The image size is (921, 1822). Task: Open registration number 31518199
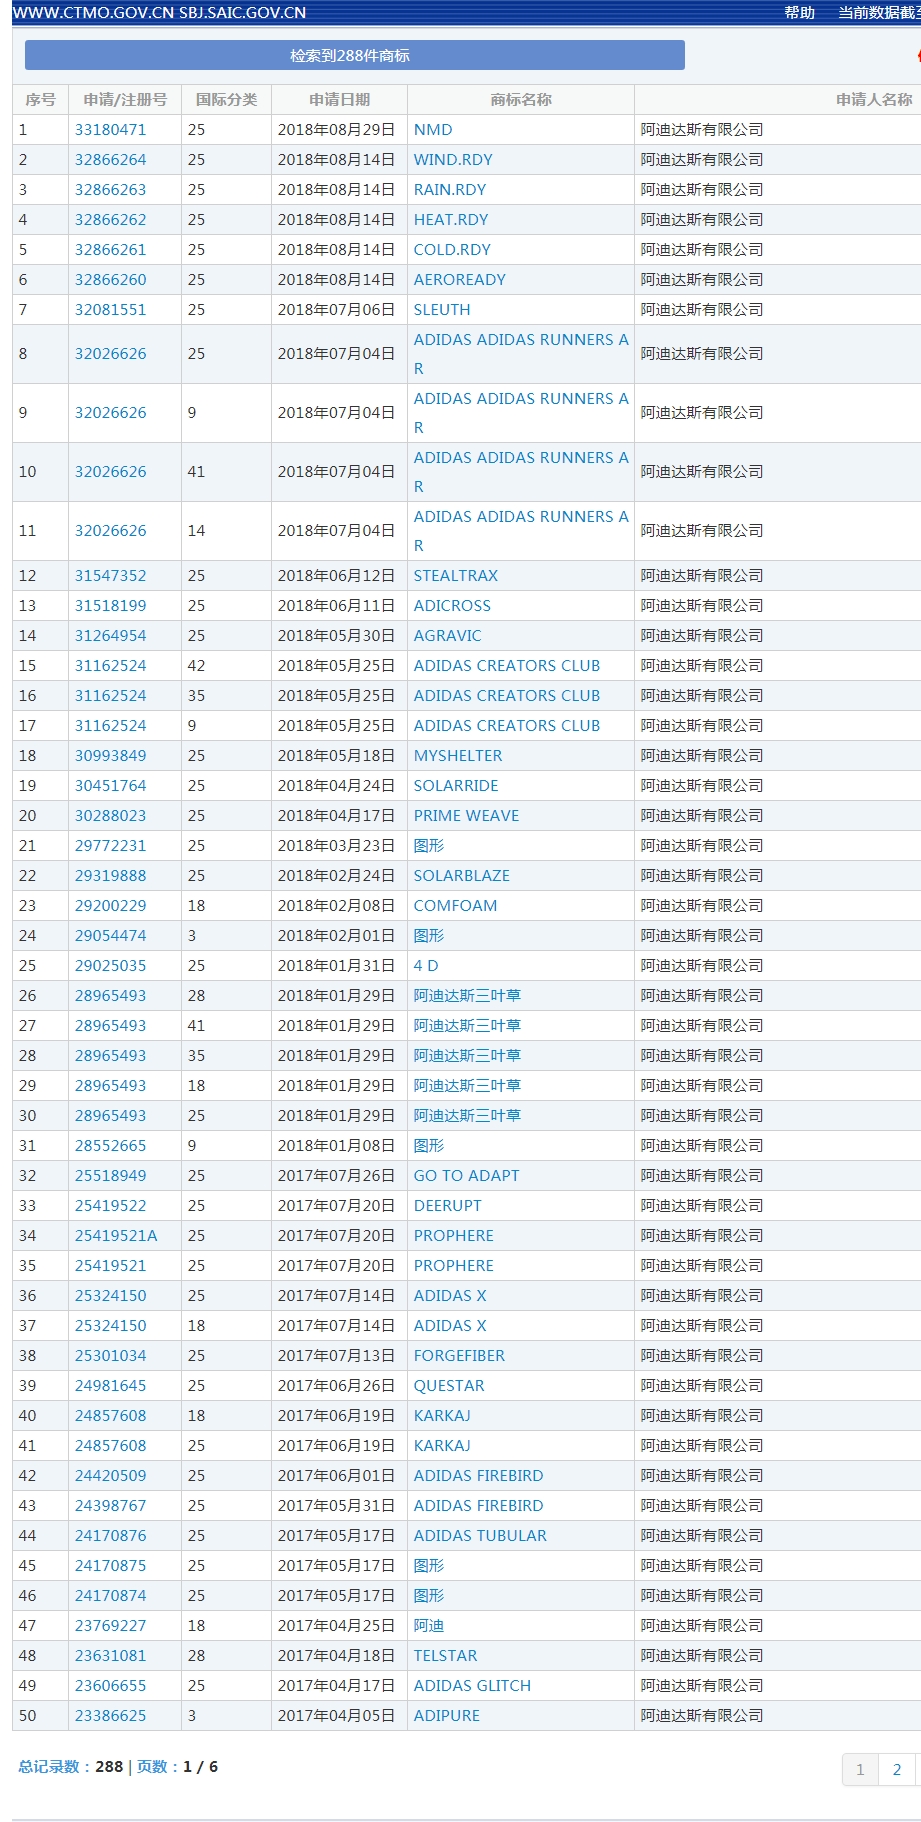[110, 606]
